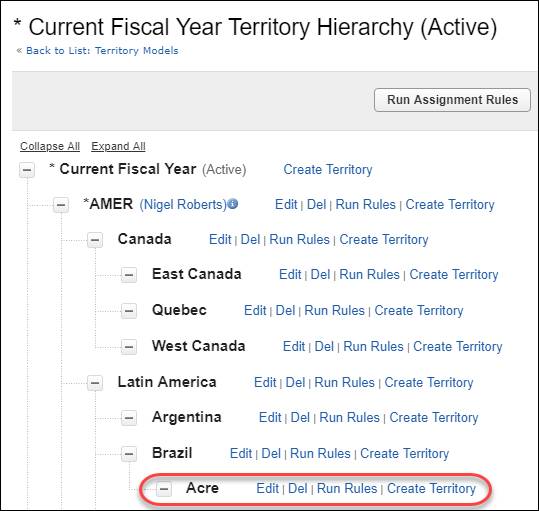Click the info icon next to Nigel Roberts
Screen dimensions: 539x511
coord(233,204)
